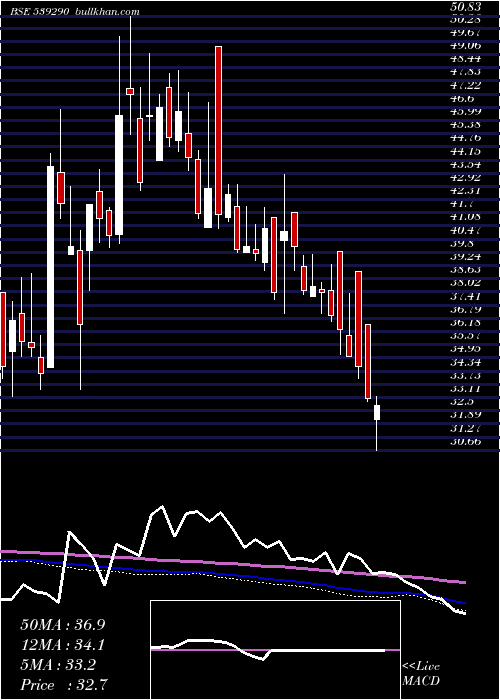500x700 pixels.
Task: Click the 33.11 price axis label
Action: pos(465,388)
